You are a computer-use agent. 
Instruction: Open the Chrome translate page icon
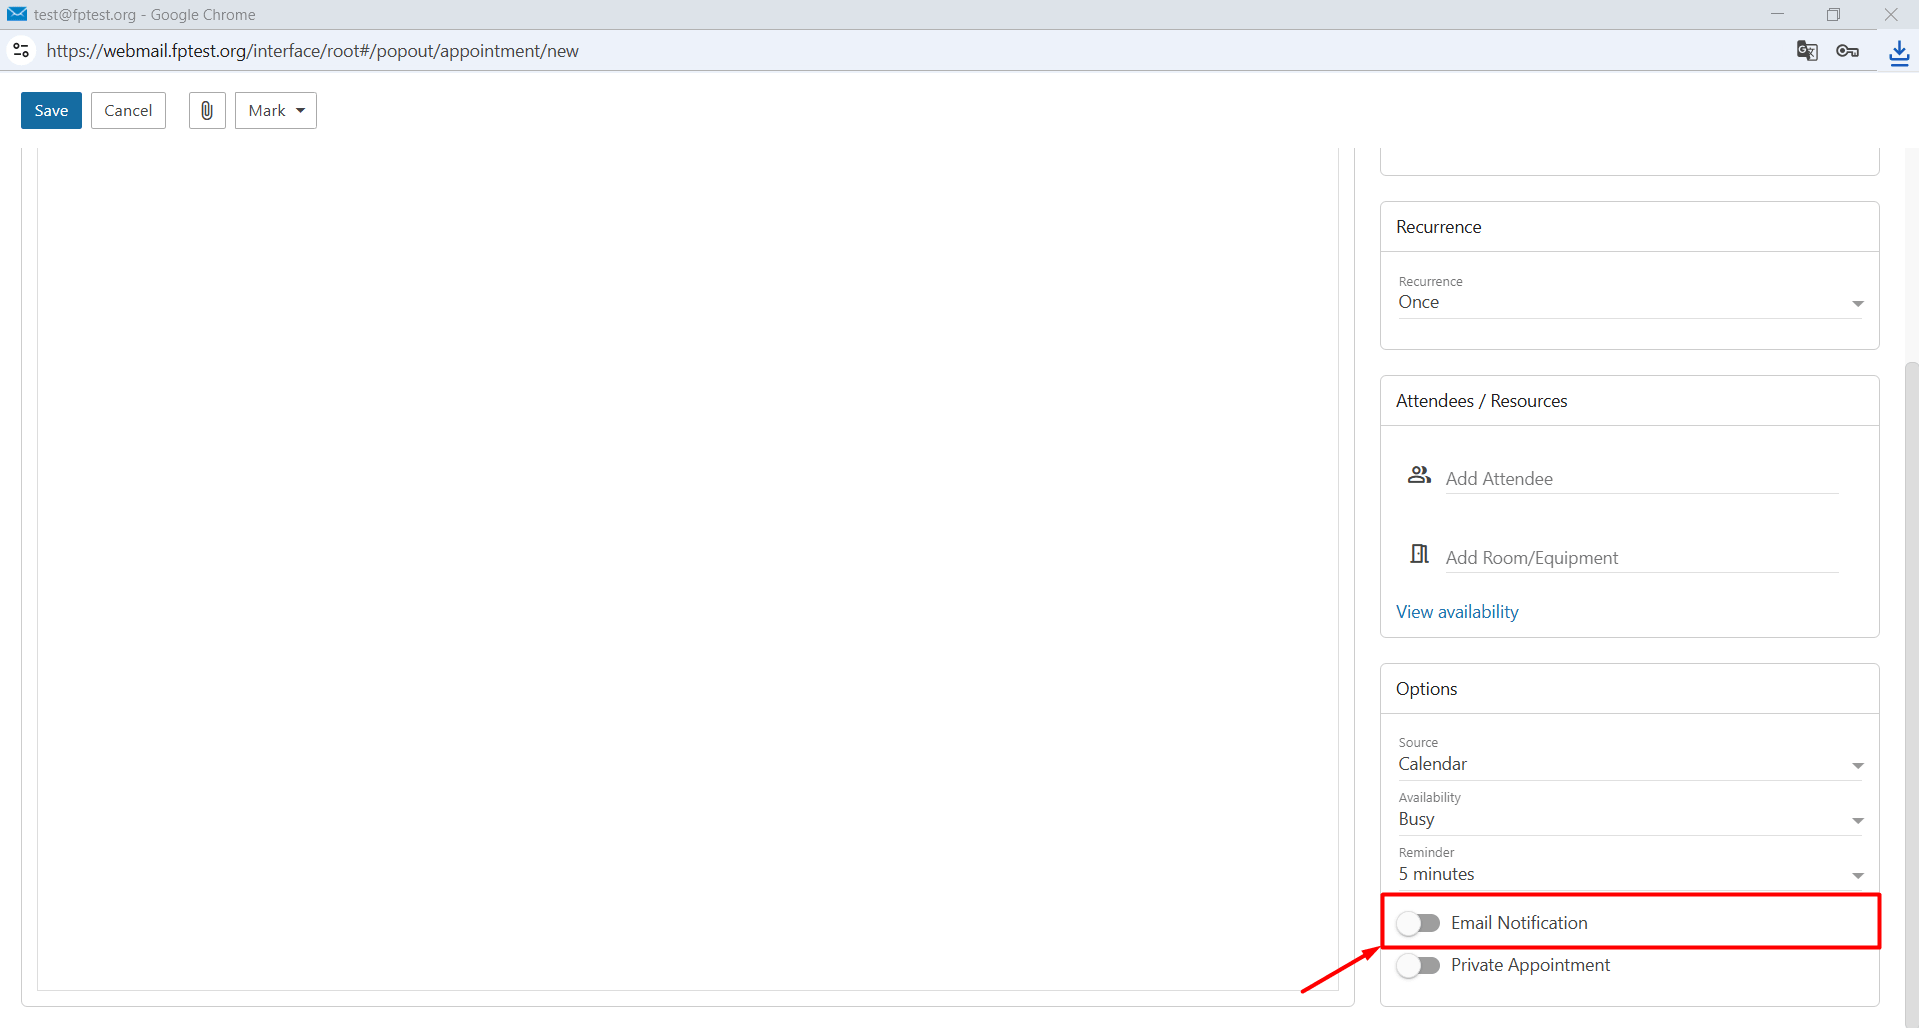tap(1806, 51)
